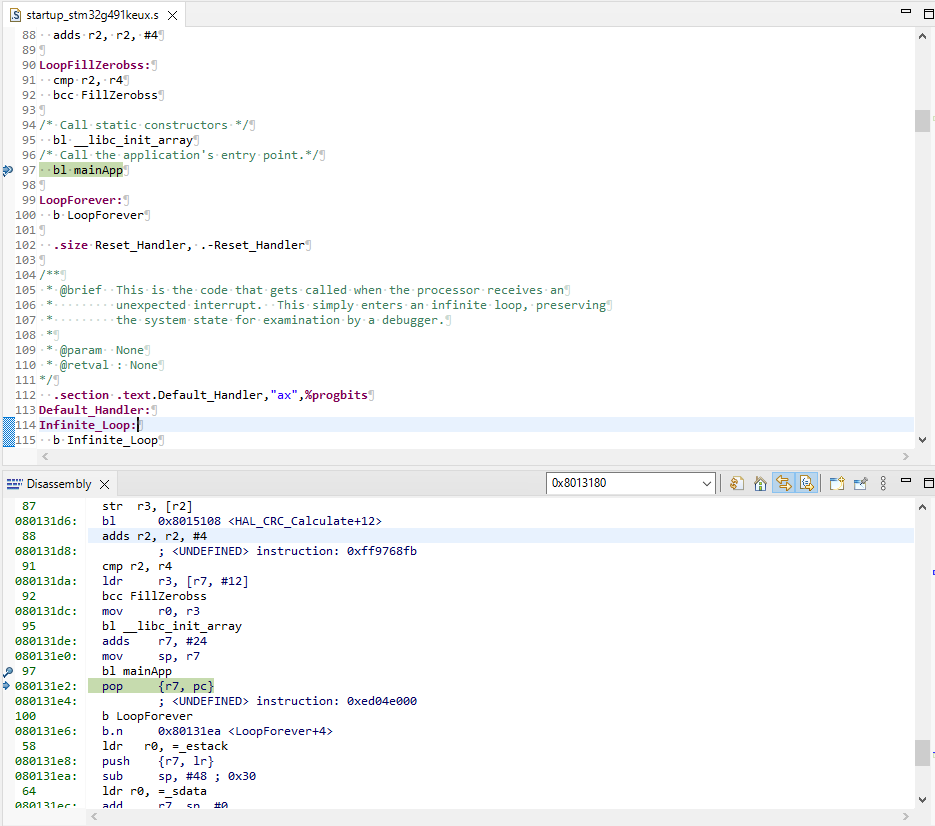This screenshot has height=826, width=935.
Task: Click editor horizontal scroll left arrow
Action: tap(45, 456)
